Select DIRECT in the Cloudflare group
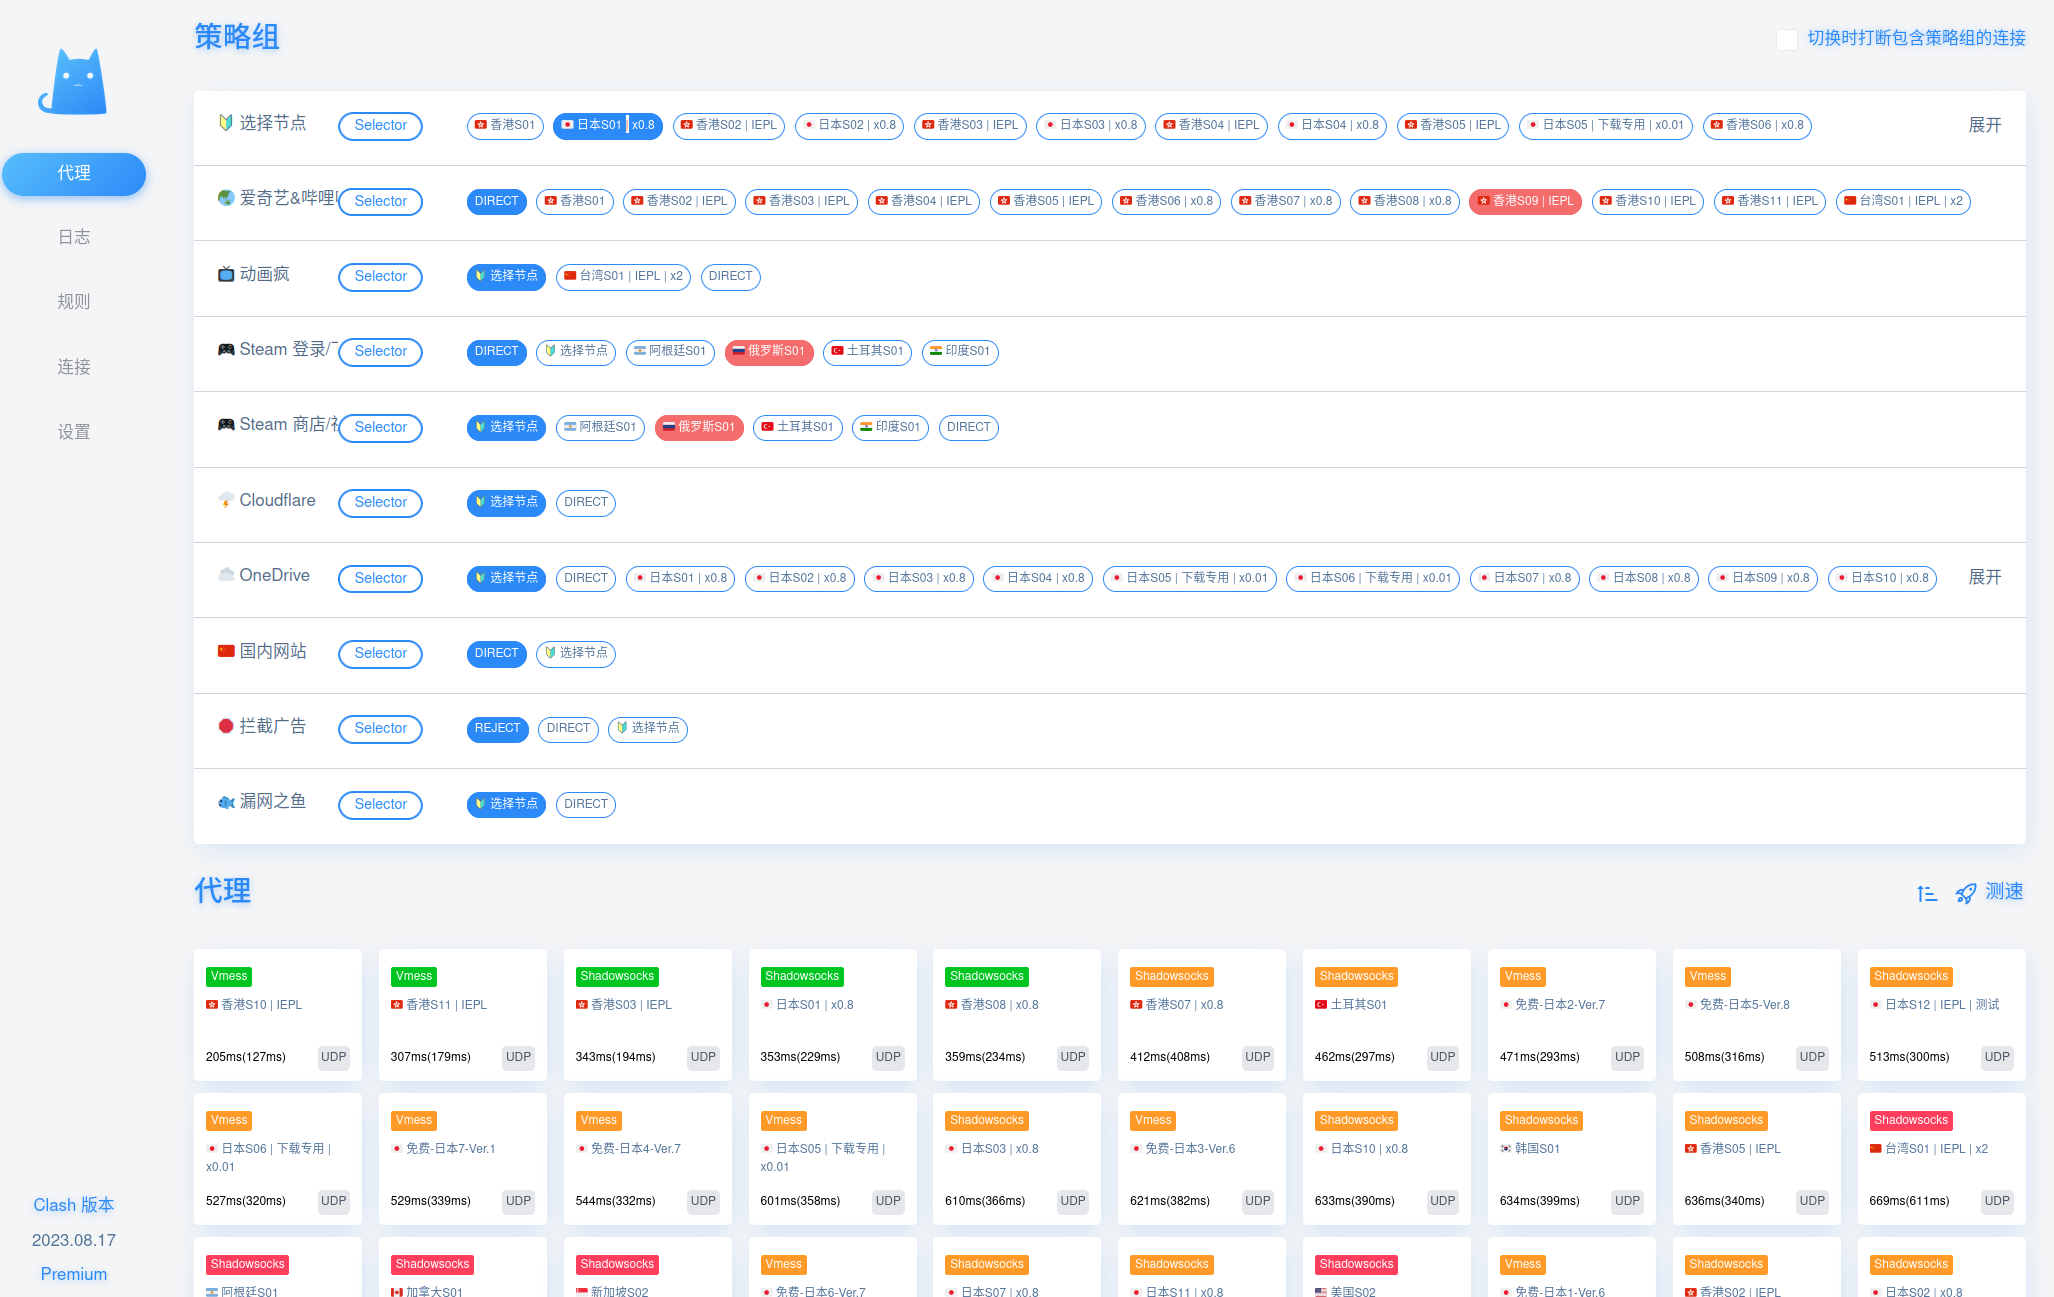Viewport: 2054px width, 1297px height. 585,502
